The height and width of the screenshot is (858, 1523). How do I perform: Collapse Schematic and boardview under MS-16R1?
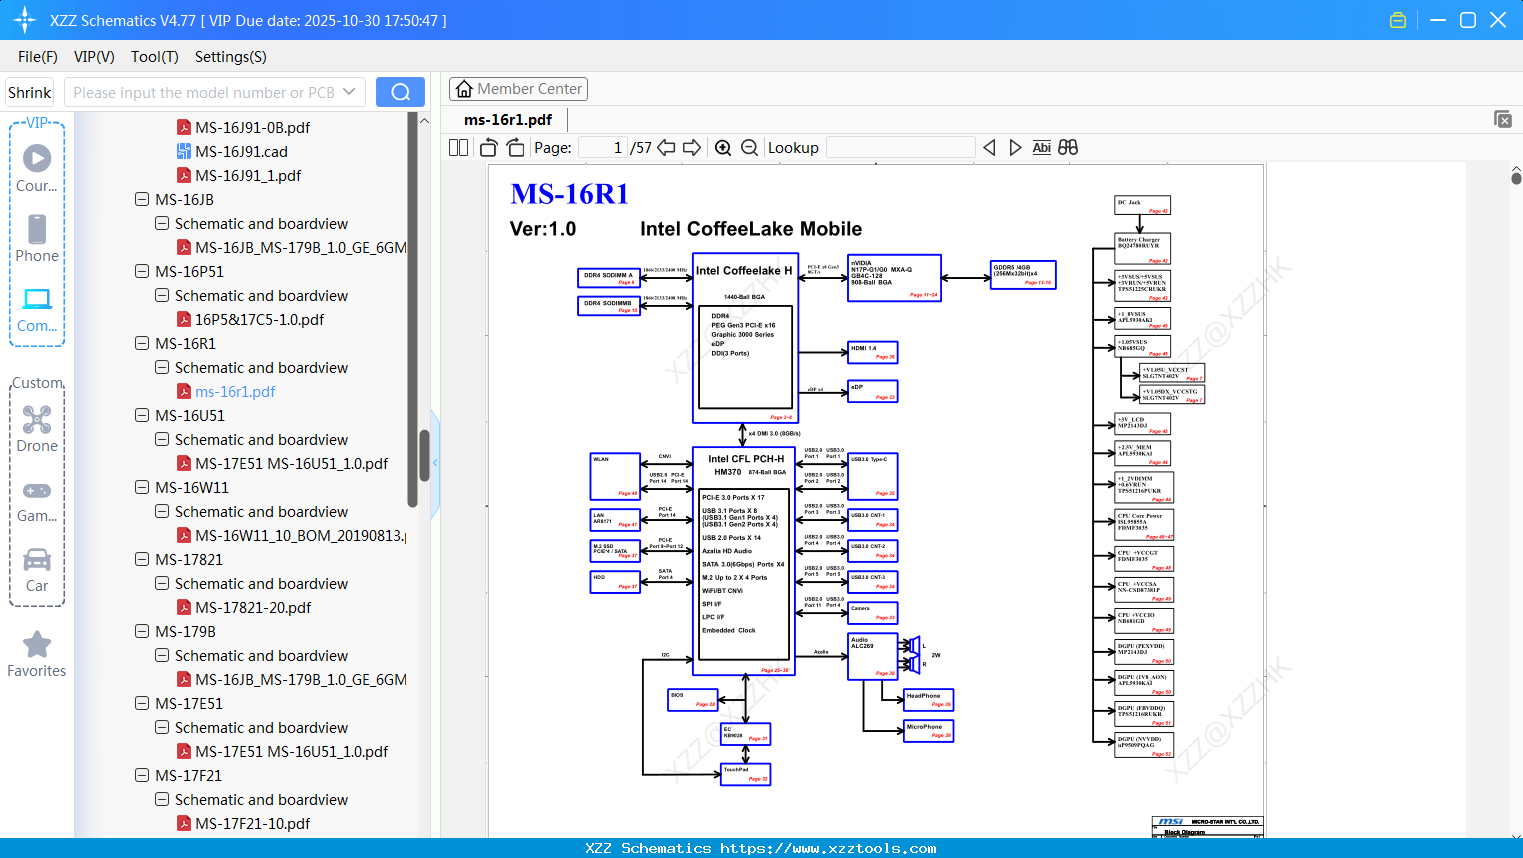point(162,368)
